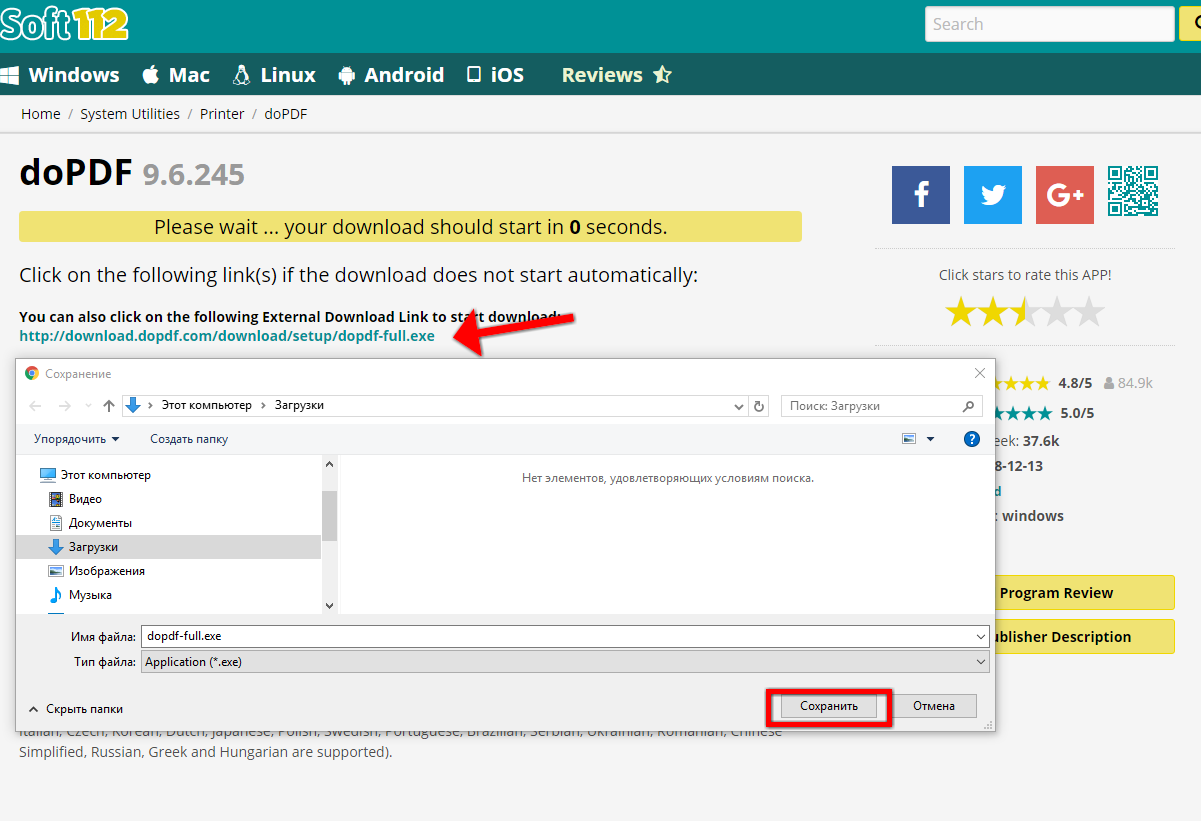Go back in save dialog
This screenshot has height=821, width=1201.
coord(36,406)
